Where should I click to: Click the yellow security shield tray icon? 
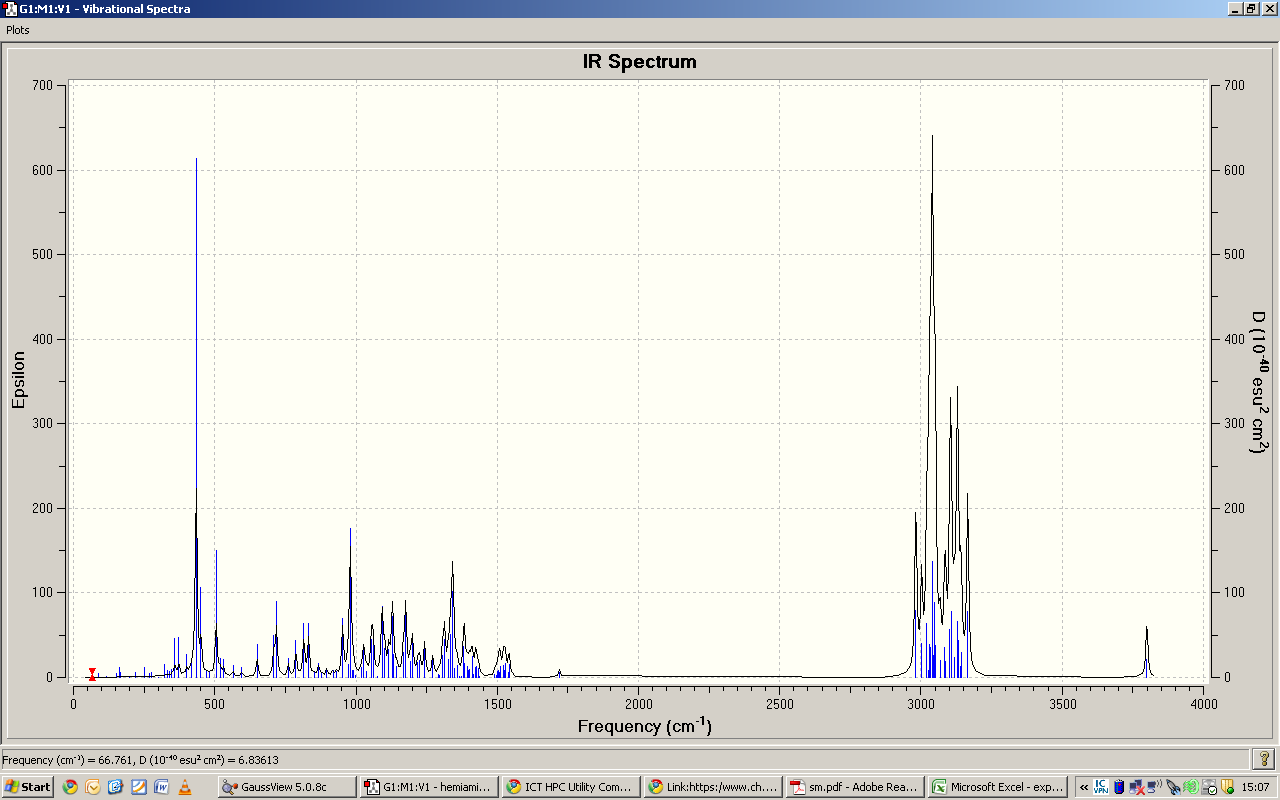1227,787
